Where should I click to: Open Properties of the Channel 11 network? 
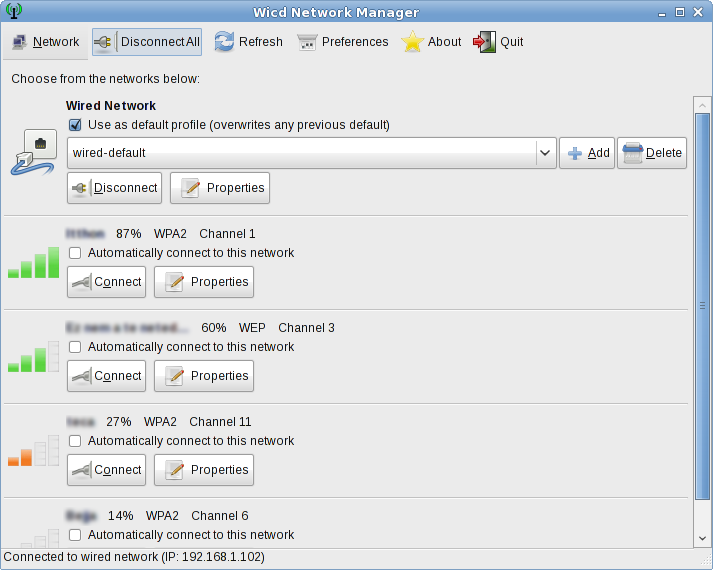[x=204, y=470]
